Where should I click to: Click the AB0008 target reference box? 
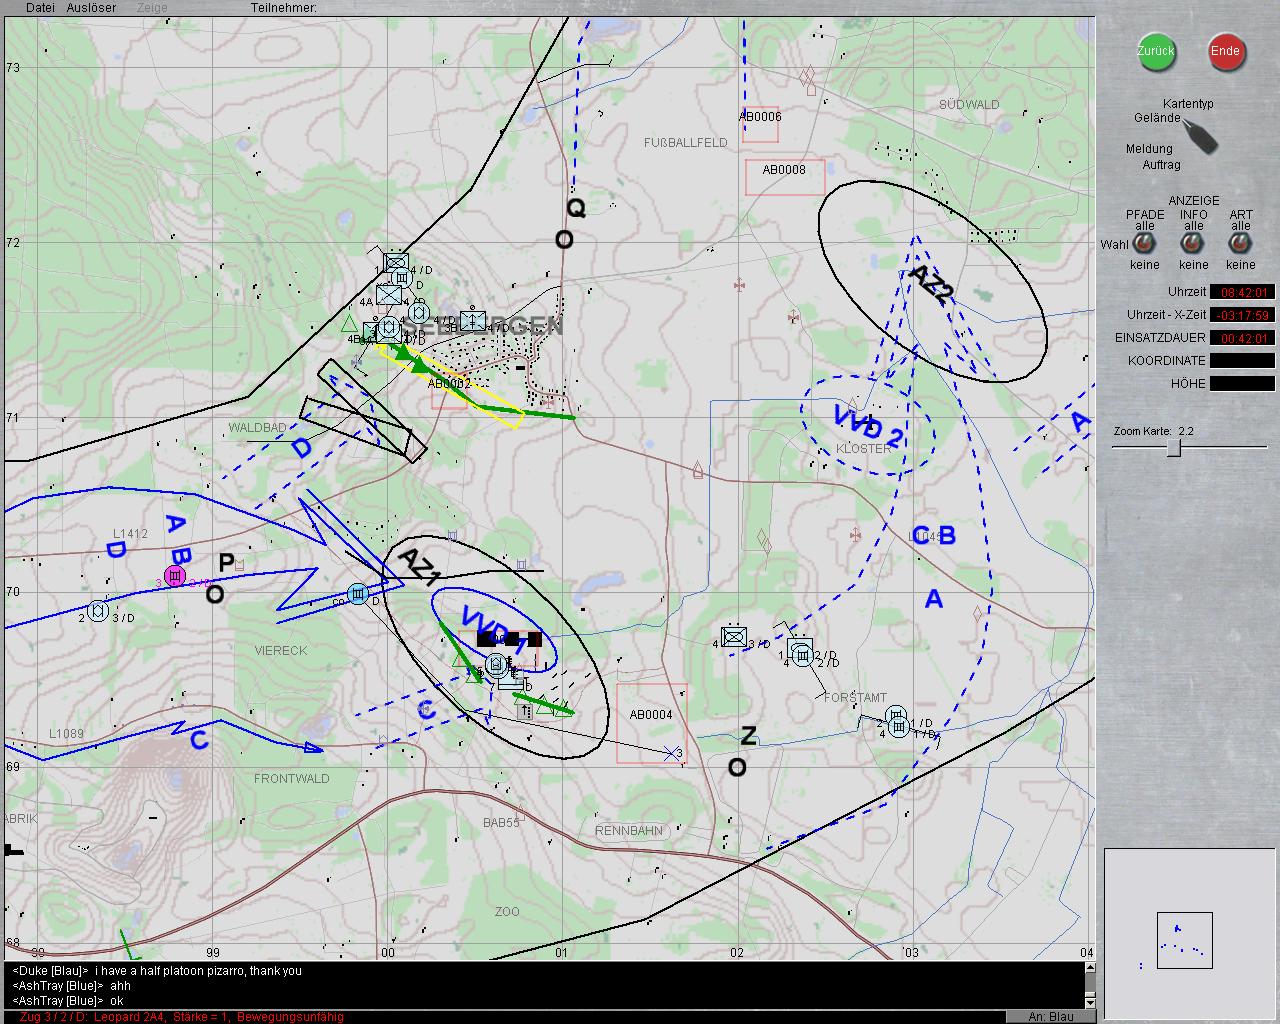pos(785,176)
